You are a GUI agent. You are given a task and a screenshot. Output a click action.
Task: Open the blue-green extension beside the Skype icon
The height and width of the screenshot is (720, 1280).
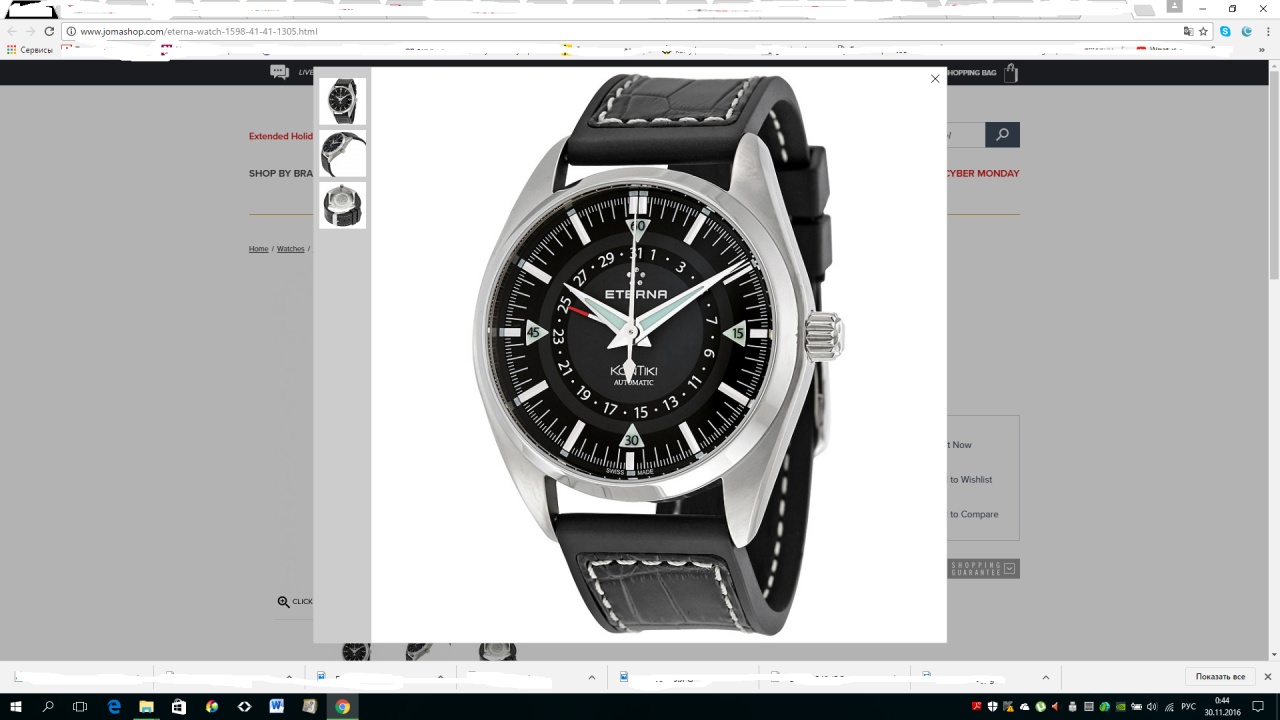(x=1246, y=31)
